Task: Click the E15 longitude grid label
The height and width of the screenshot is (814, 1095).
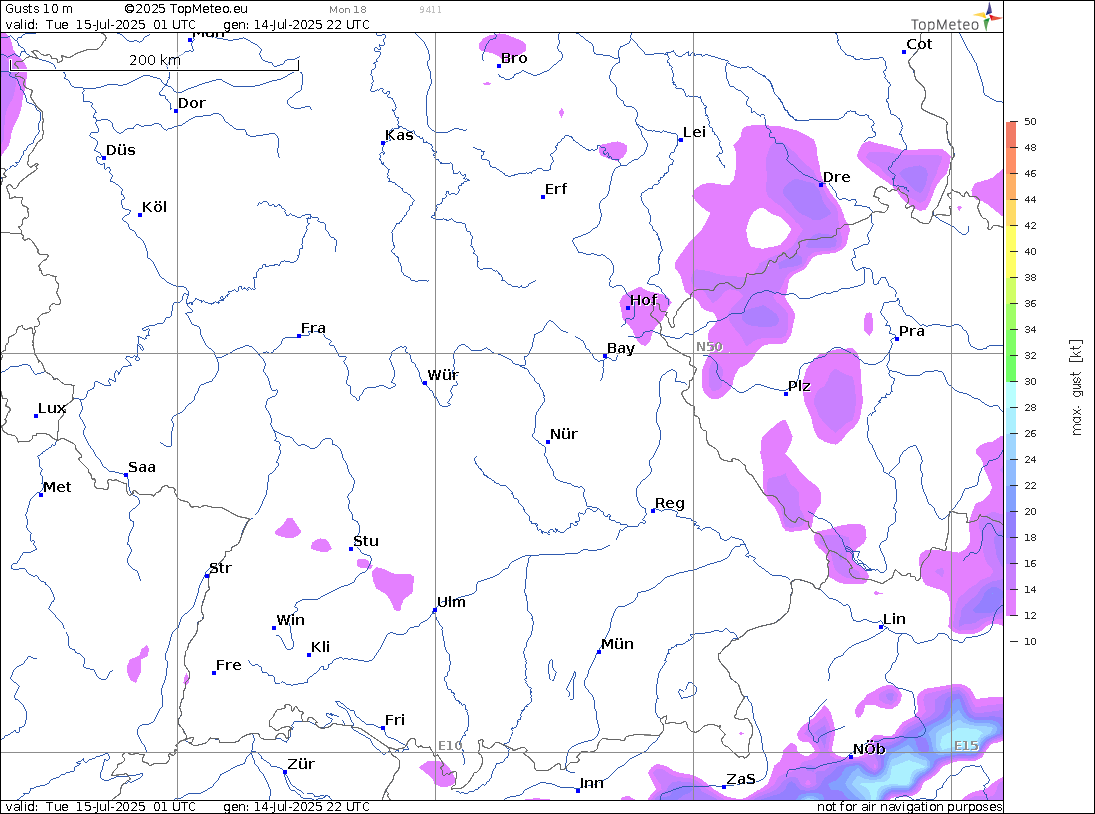Action: 967,746
